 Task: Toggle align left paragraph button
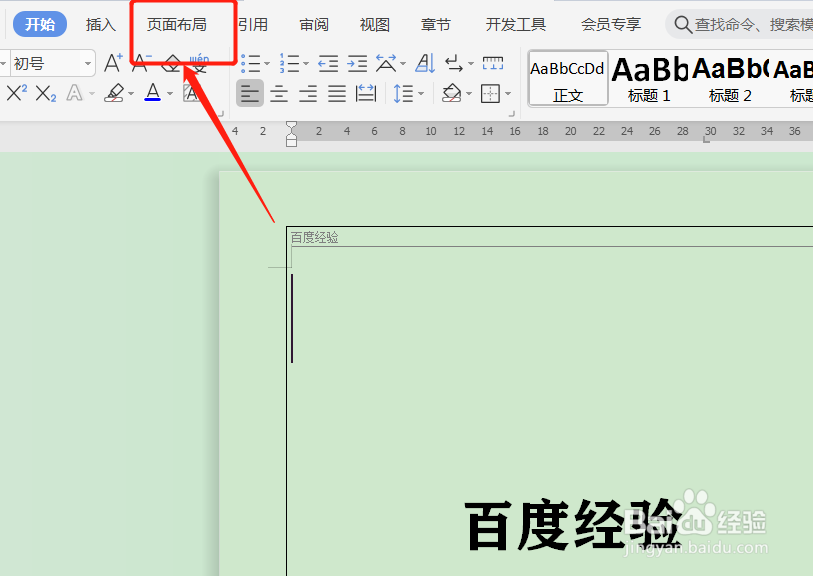pos(250,94)
